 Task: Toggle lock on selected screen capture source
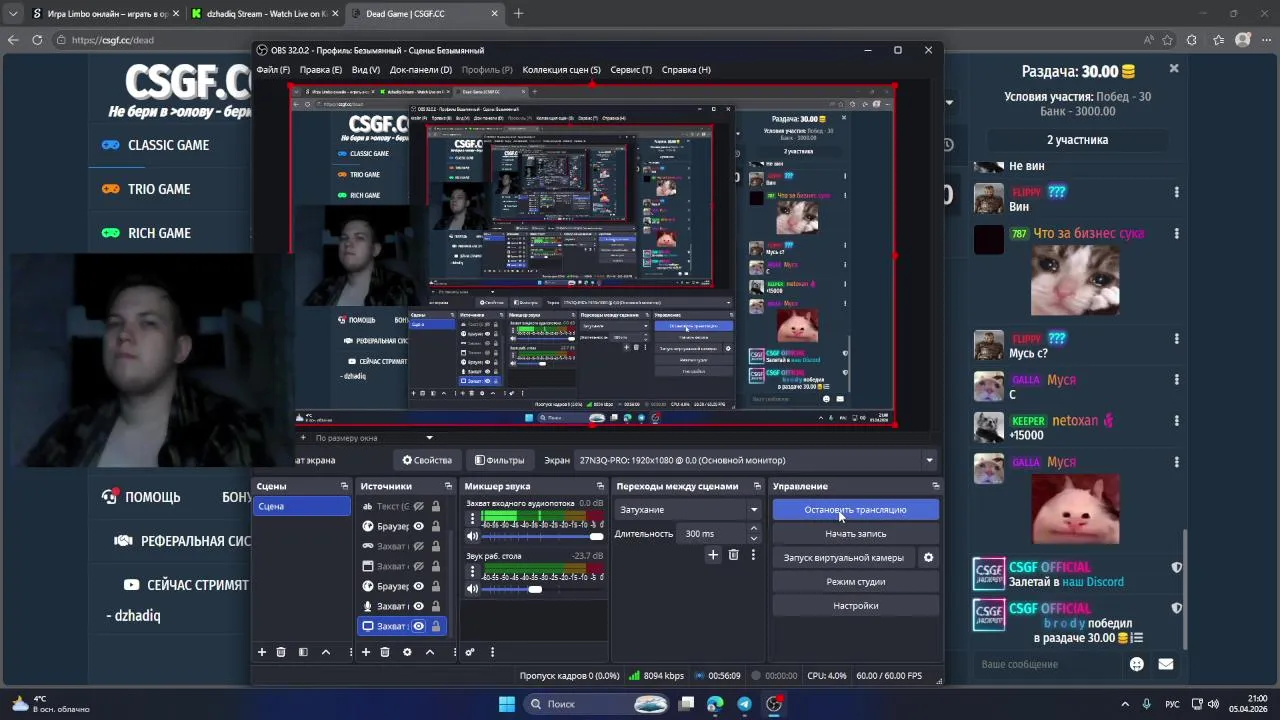(435, 626)
